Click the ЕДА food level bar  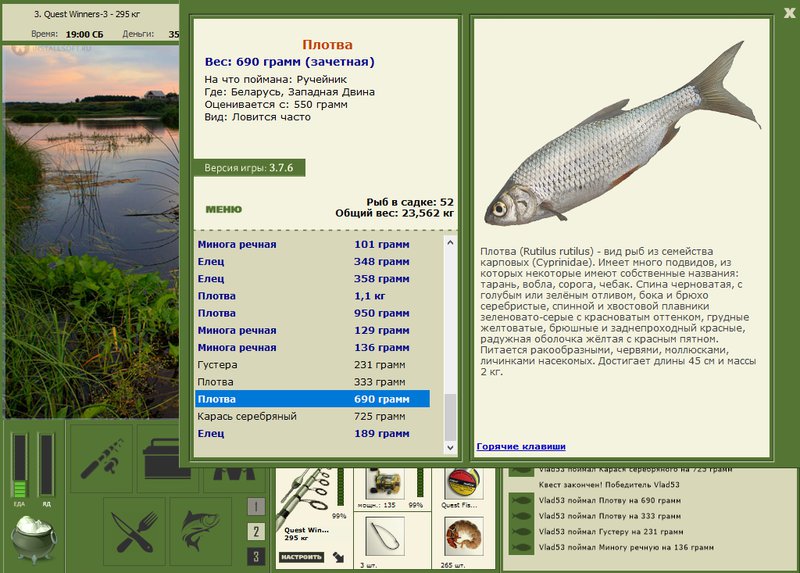pyautogui.click(x=20, y=465)
